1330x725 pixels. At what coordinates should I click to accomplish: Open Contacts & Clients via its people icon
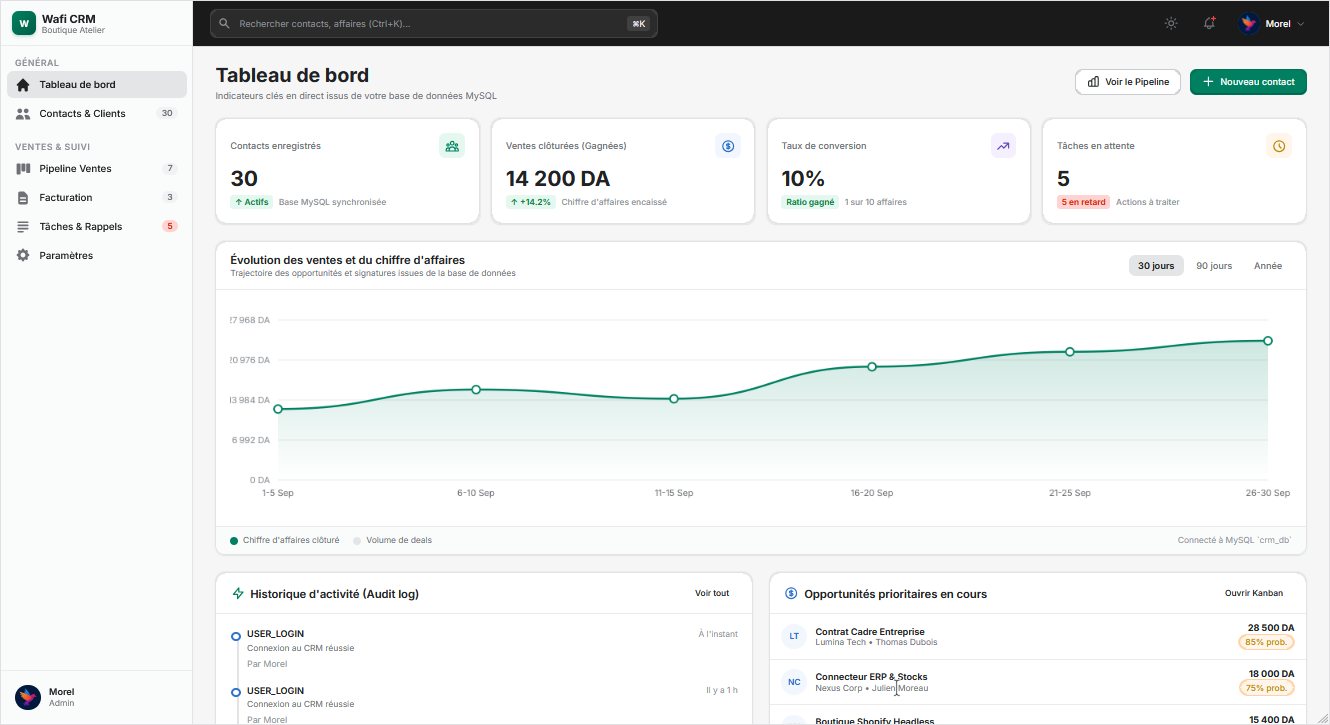pyautogui.click(x=23, y=114)
